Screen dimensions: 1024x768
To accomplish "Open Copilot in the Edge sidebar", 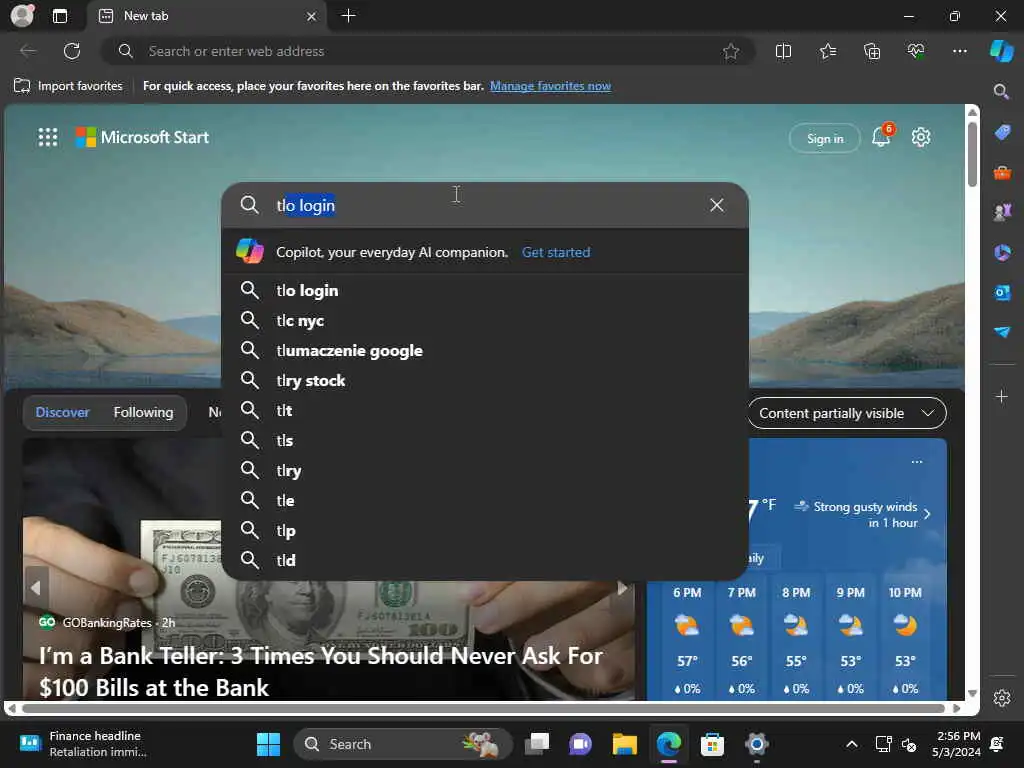I will (x=1002, y=51).
